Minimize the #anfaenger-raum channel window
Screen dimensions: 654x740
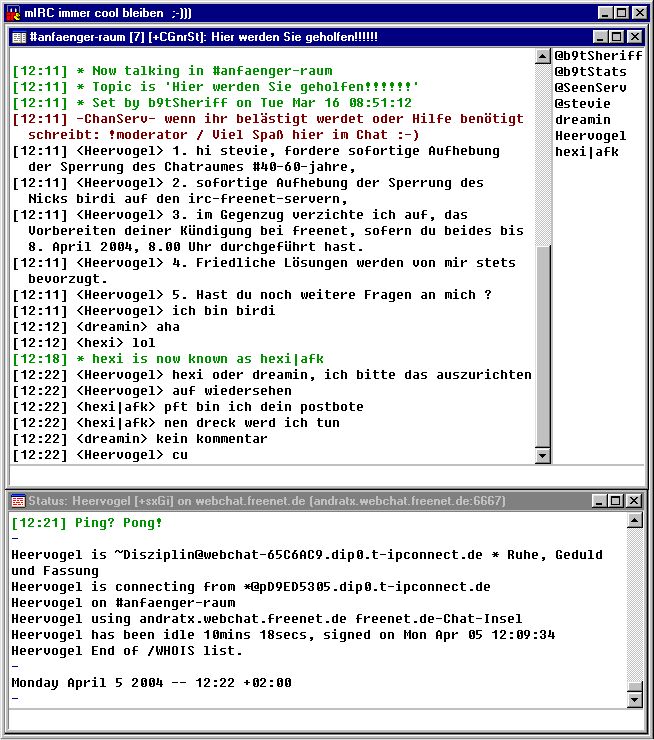pos(600,37)
